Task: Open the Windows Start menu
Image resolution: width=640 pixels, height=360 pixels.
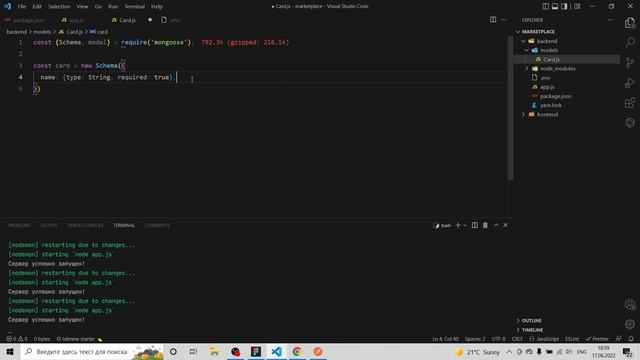Action: click(x=10, y=351)
